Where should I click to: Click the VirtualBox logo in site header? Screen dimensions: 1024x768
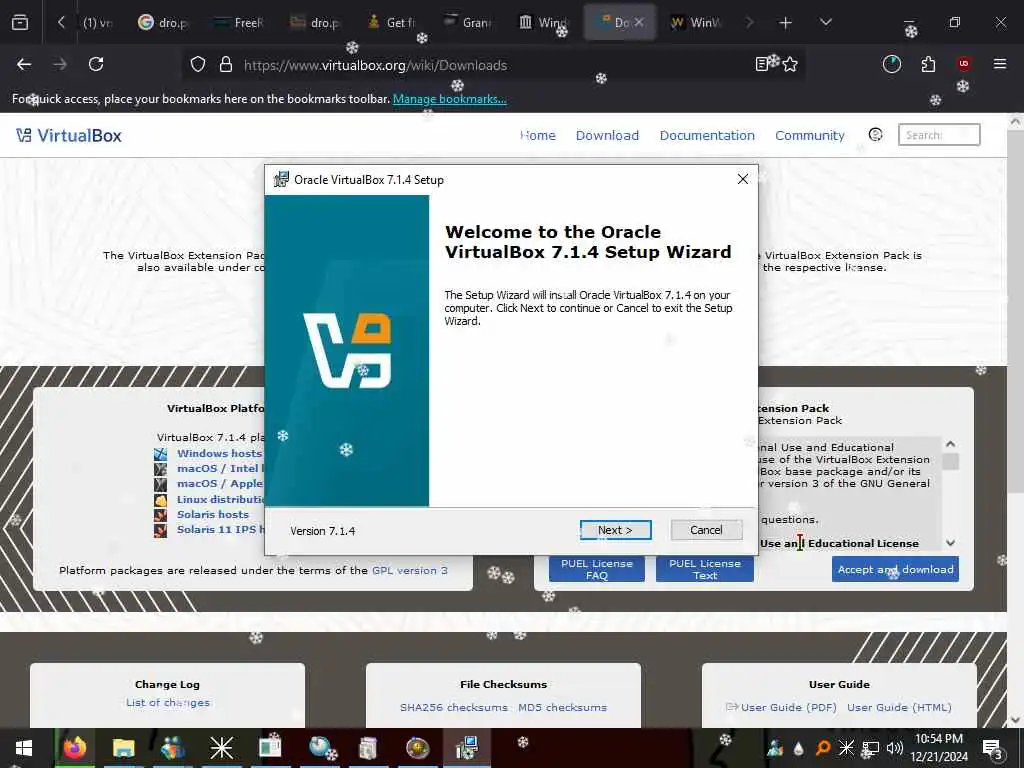pos(69,135)
